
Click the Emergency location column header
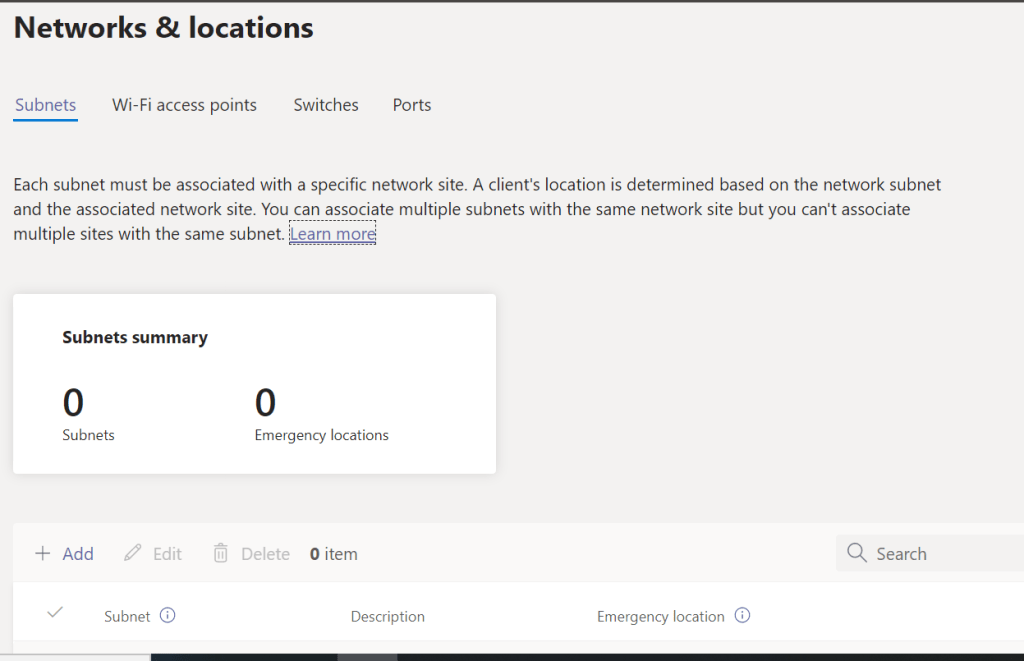click(x=660, y=617)
